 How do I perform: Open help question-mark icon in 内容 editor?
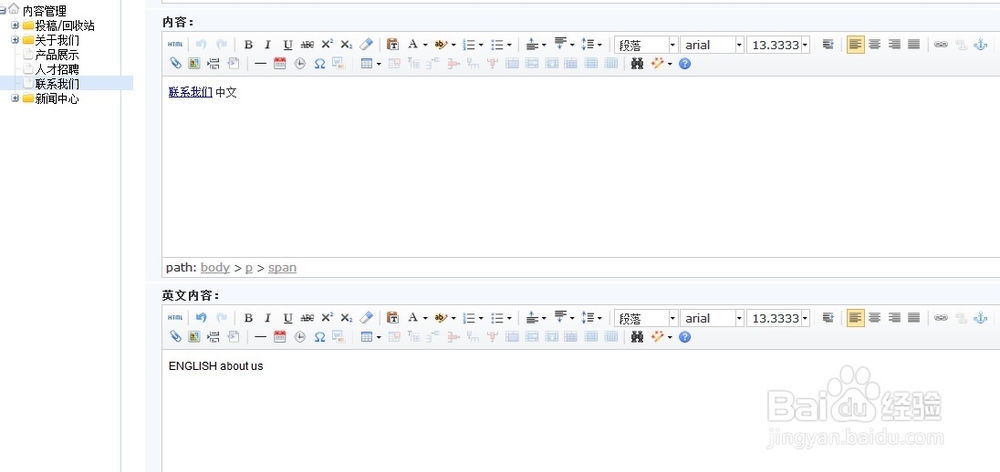685,64
